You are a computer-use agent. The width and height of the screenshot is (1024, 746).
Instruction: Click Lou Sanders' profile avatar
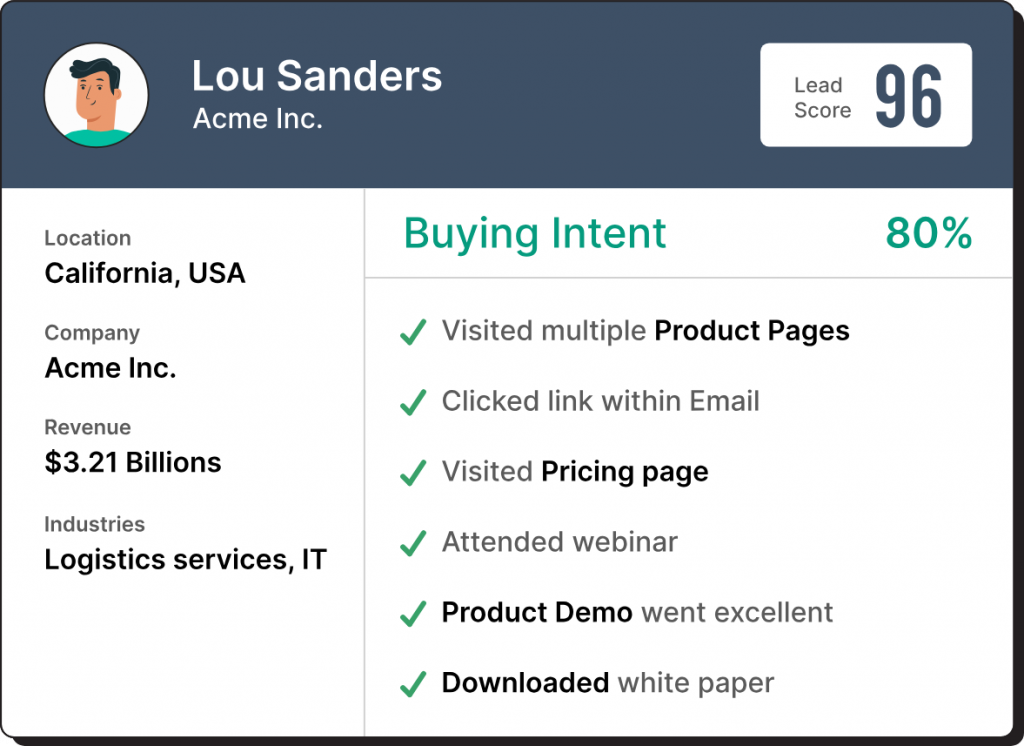pyautogui.click(x=96, y=95)
